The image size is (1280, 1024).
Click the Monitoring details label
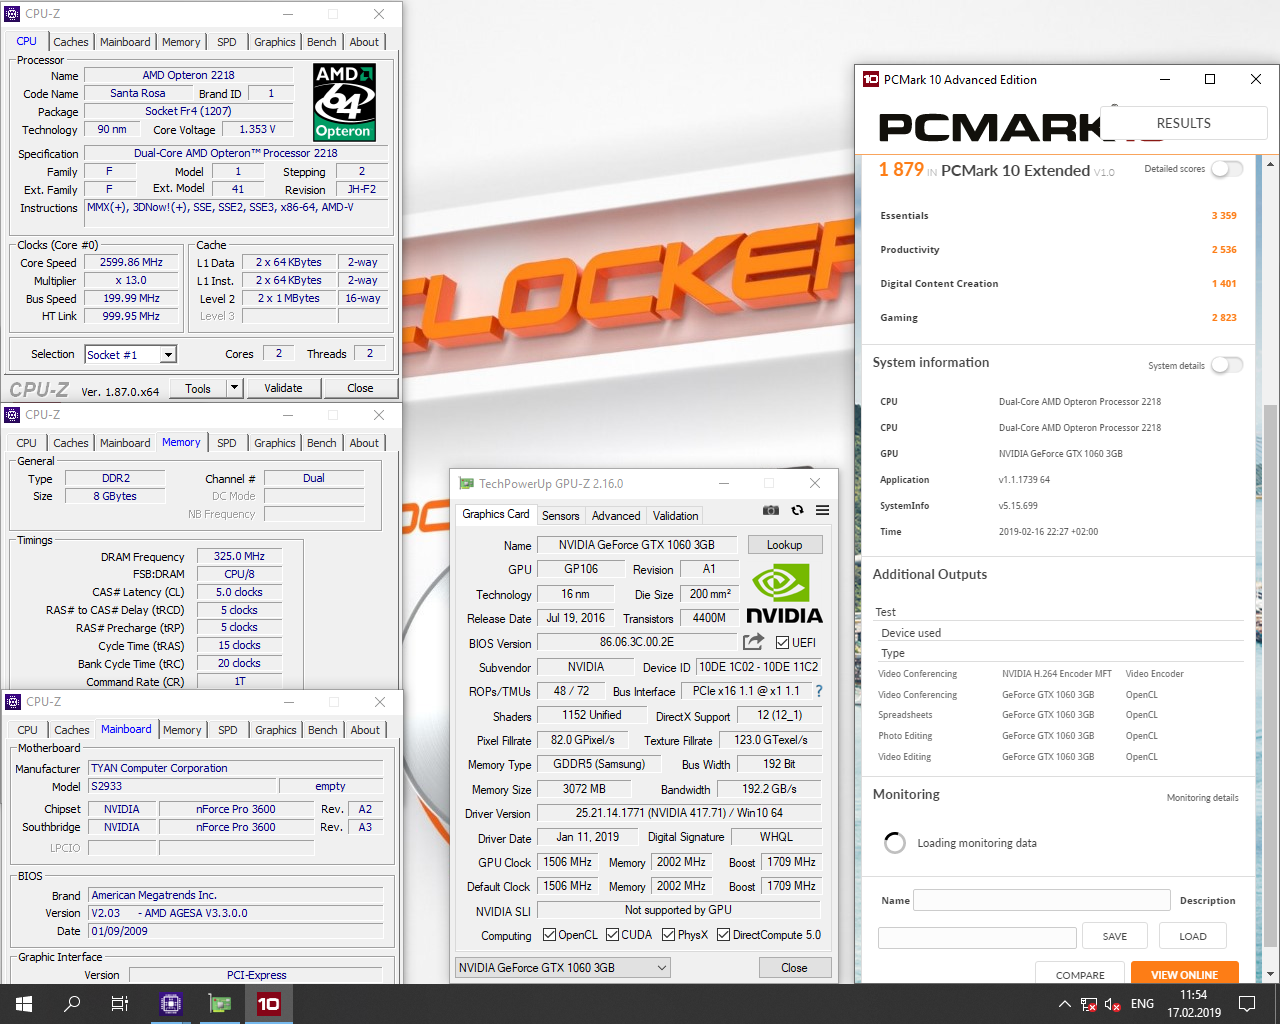1203,798
